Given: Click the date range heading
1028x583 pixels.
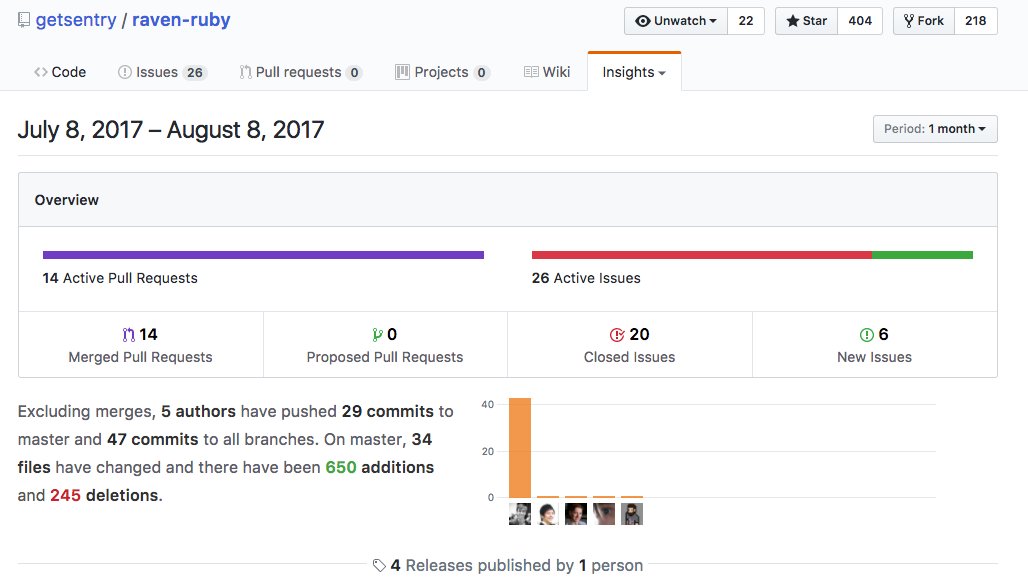Looking at the screenshot, I should [170, 130].
